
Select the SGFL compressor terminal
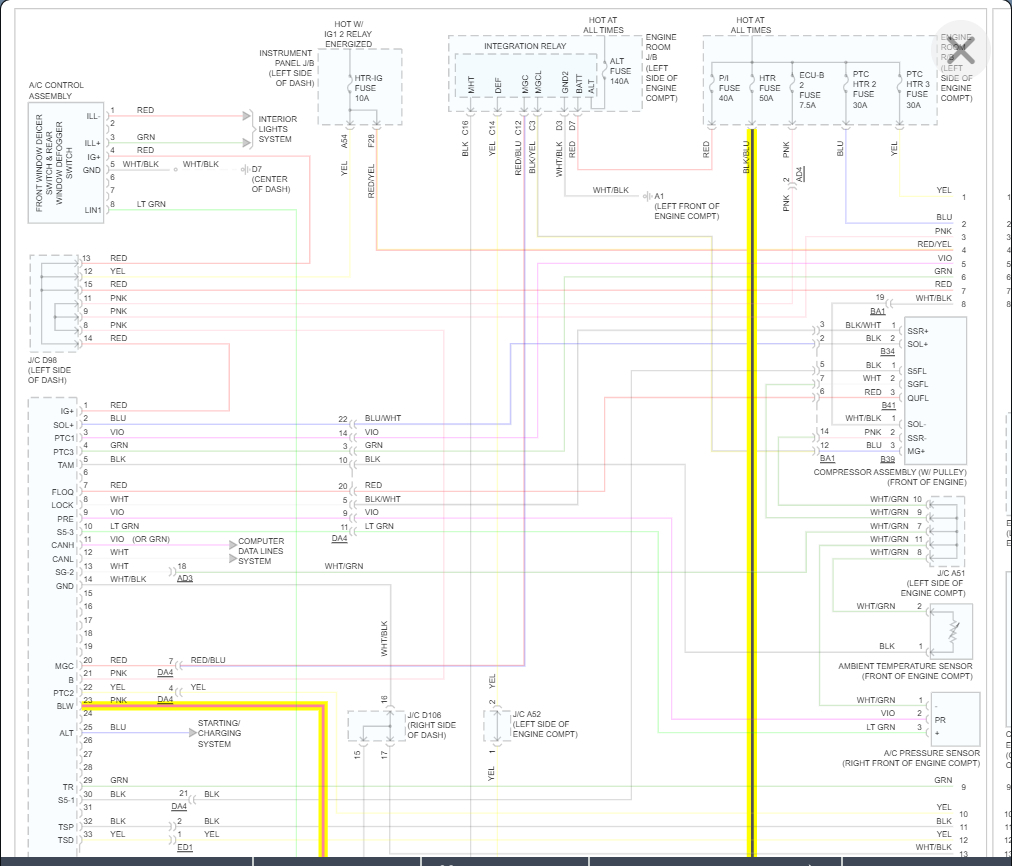(x=918, y=384)
